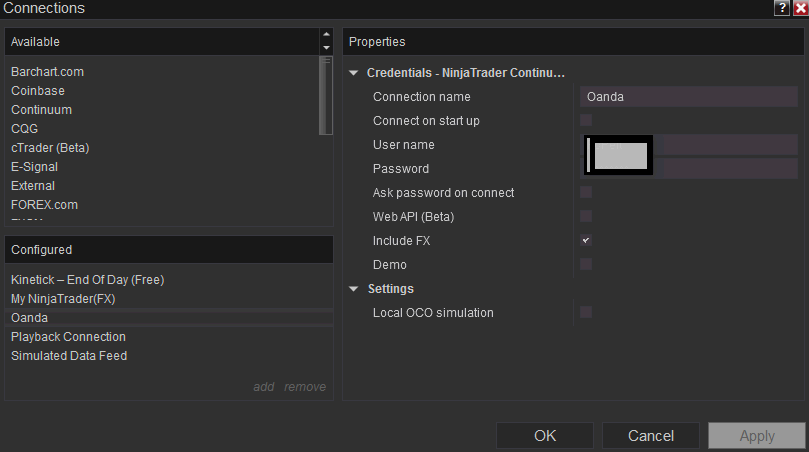Select External in Available list
The height and width of the screenshot is (452, 809).
[33, 186]
